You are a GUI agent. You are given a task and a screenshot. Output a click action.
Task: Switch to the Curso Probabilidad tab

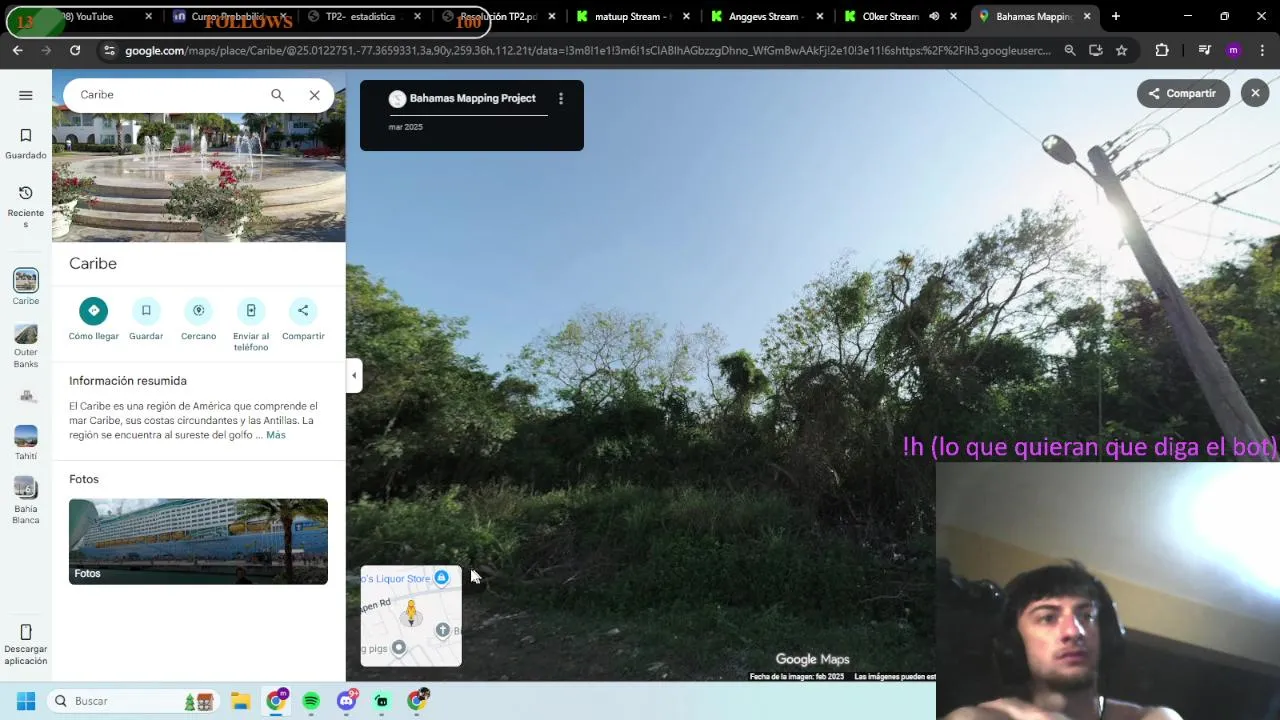(x=232, y=16)
